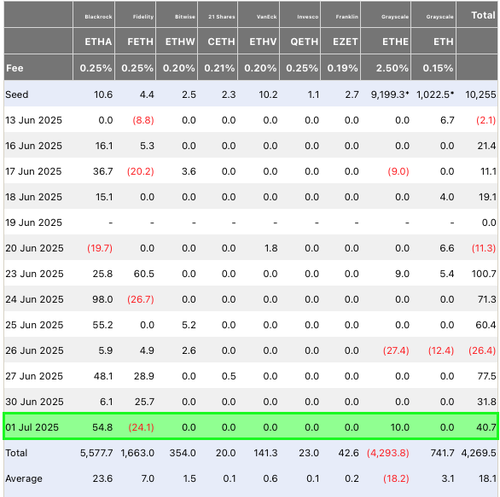Image resolution: width=500 pixels, height=497 pixels.
Task: Click the Average row label
Action: [x=24, y=479]
